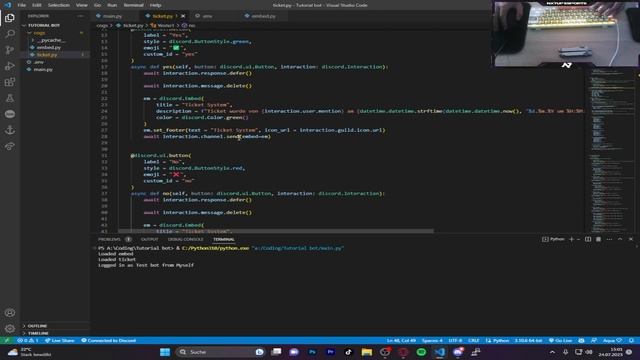Open the Source Control view
The width and height of the screenshot is (640, 360).
coord(10,50)
